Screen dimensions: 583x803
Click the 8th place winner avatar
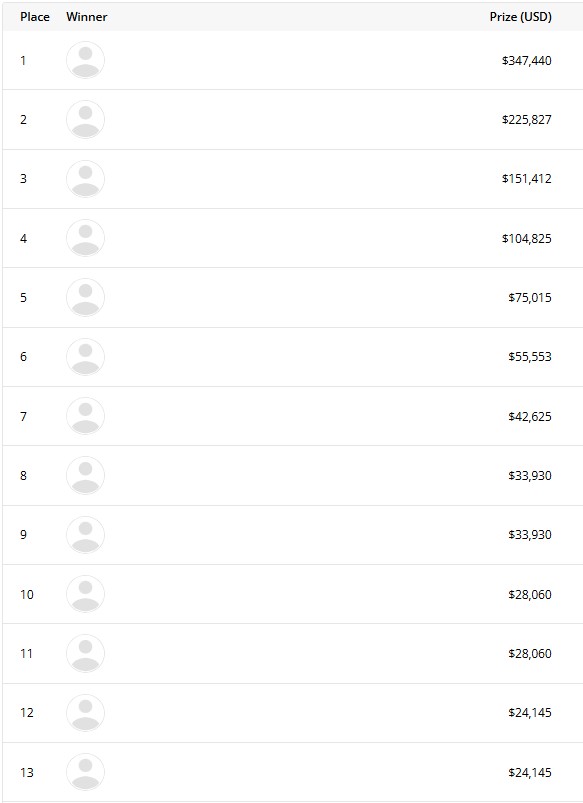pos(86,475)
